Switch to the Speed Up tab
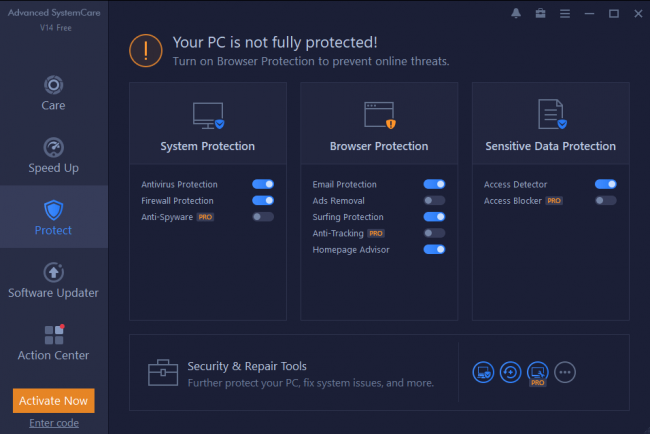Image resolution: width=650 pixels, height=434 pixels. point(54,155)
